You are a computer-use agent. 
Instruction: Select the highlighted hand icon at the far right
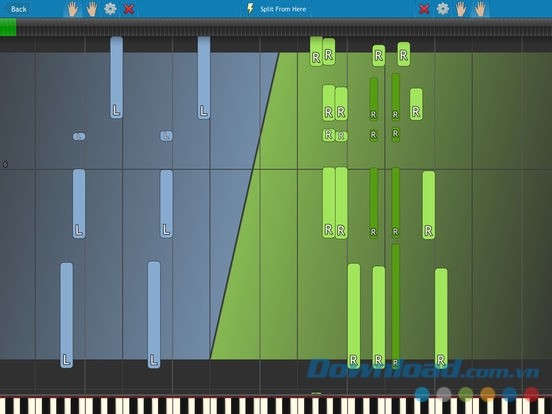(480, 9)
